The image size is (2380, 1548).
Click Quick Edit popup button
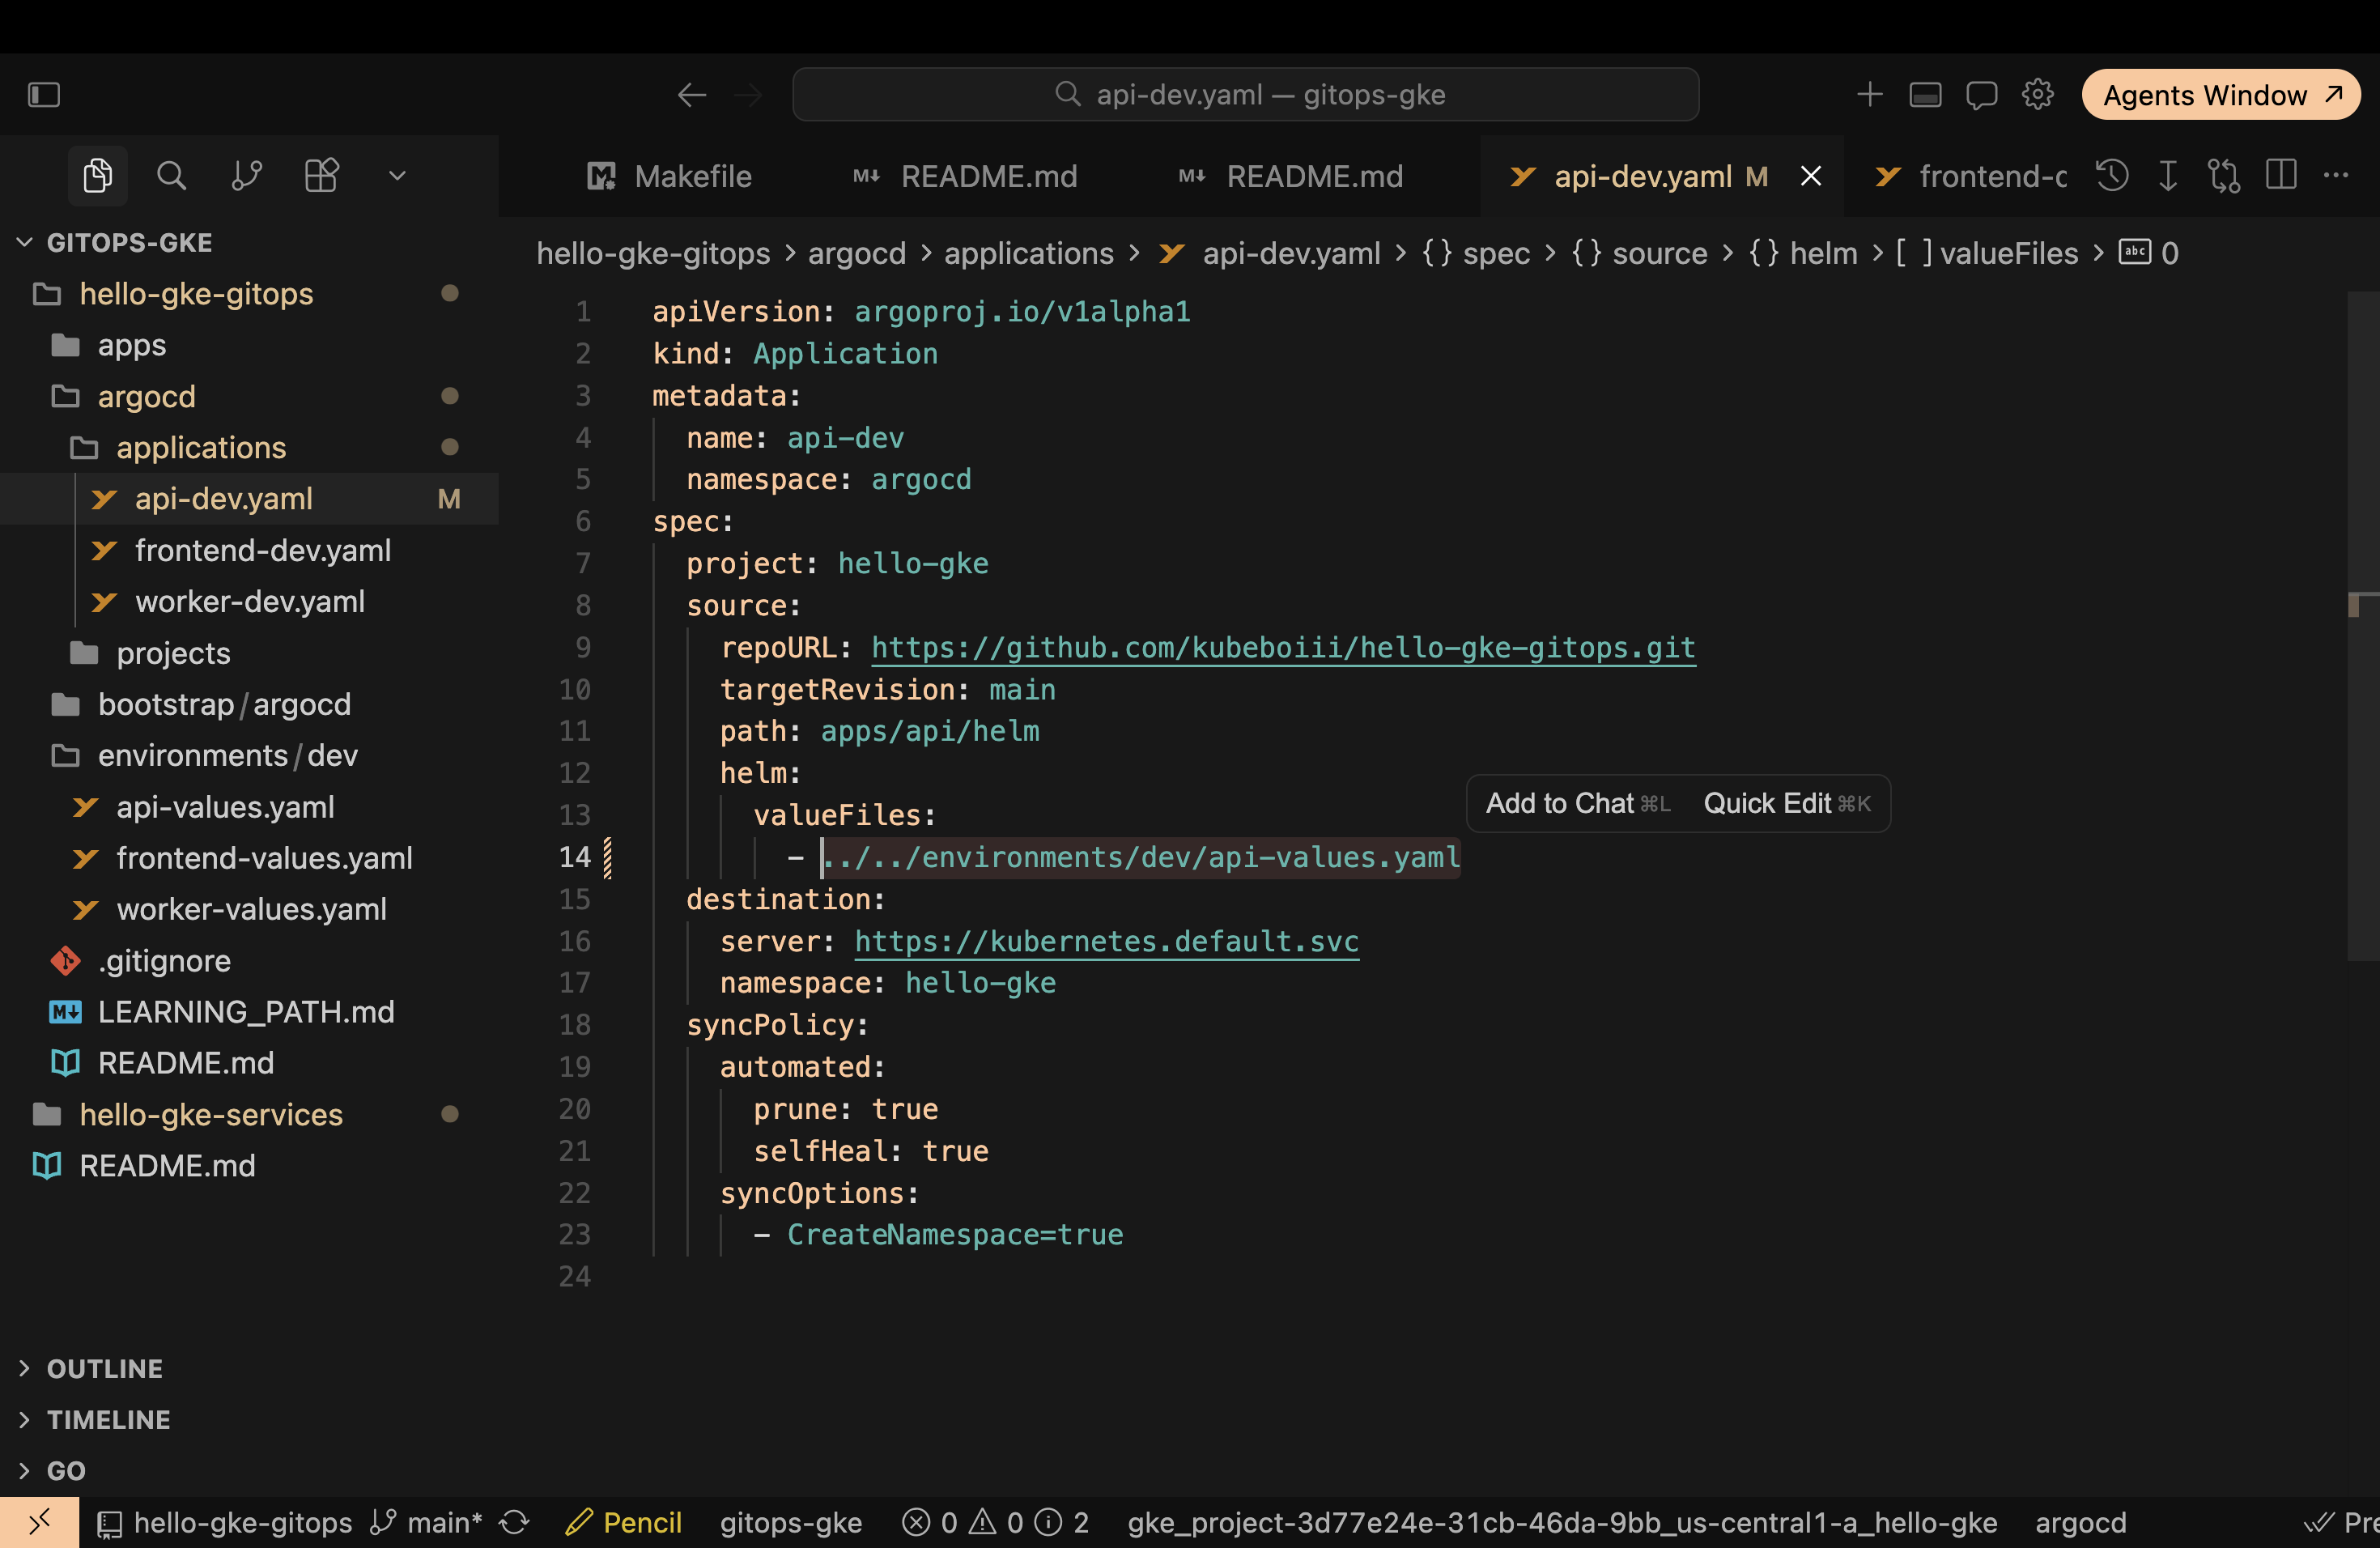(x=1787, y=804)
